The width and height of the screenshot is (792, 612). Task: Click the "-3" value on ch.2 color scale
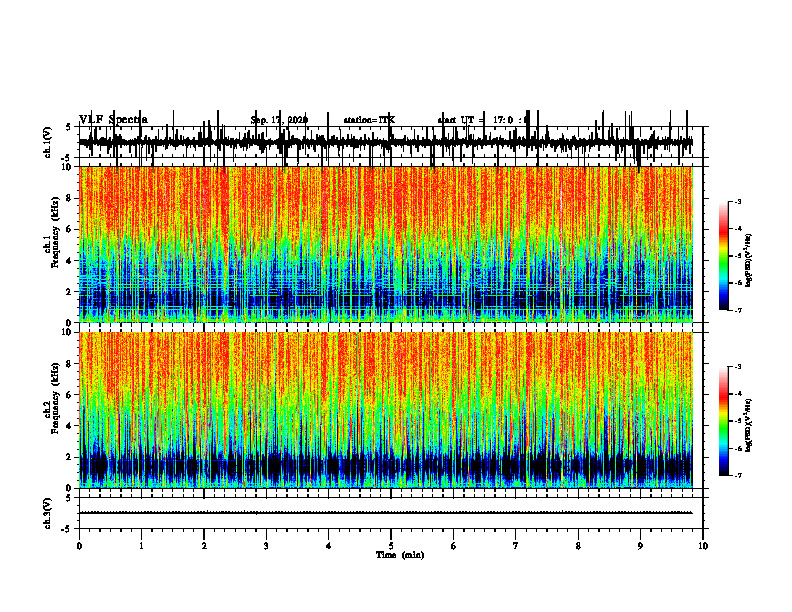tap(738, 367)
